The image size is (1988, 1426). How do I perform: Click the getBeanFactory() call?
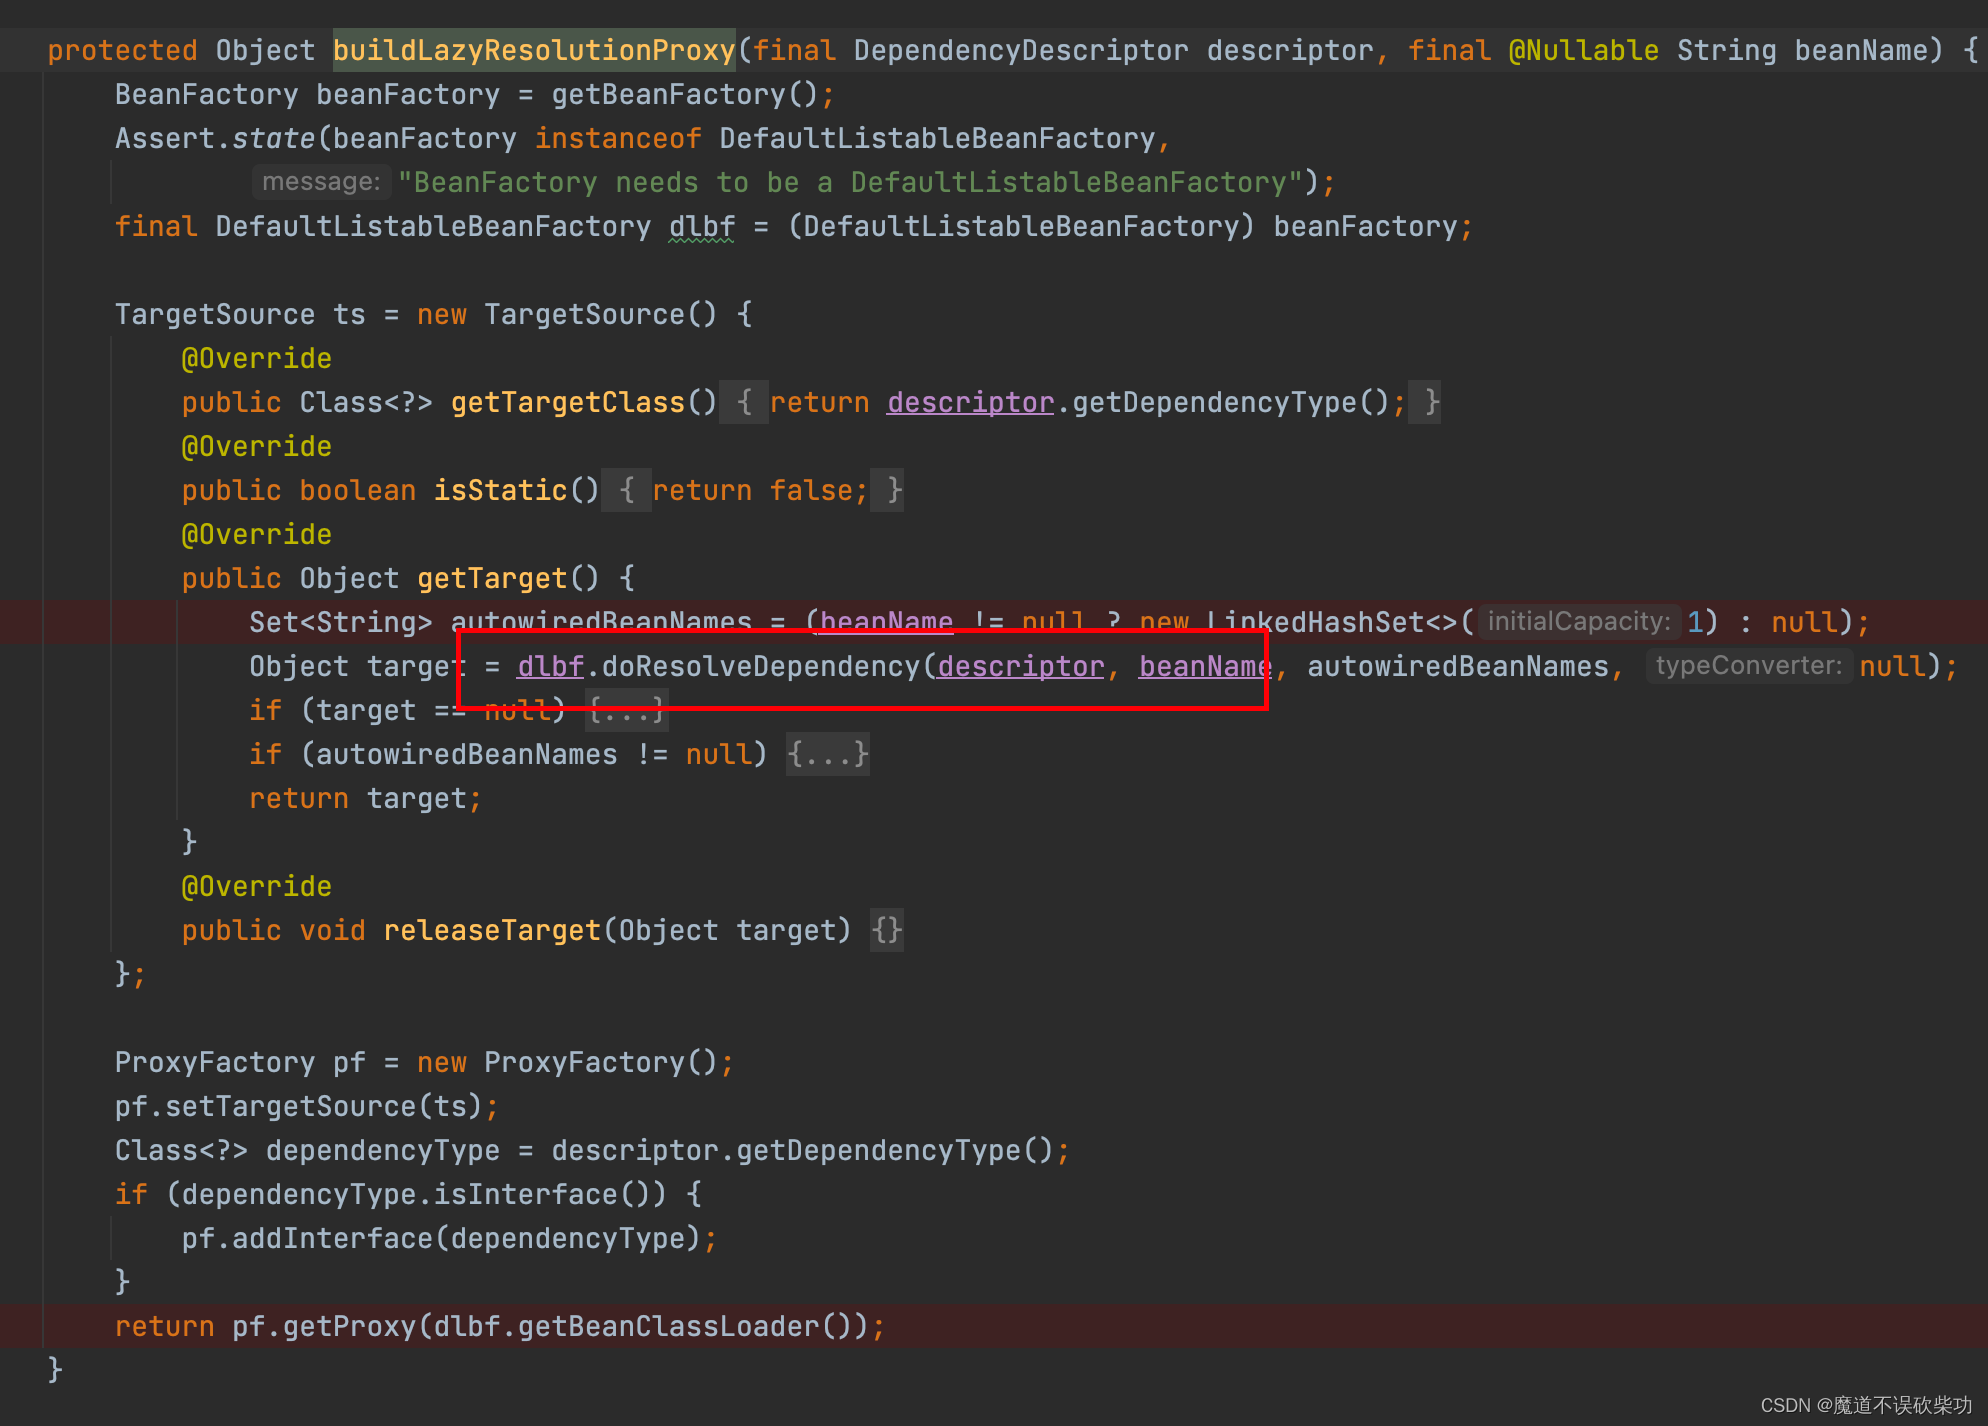point(684,94)
